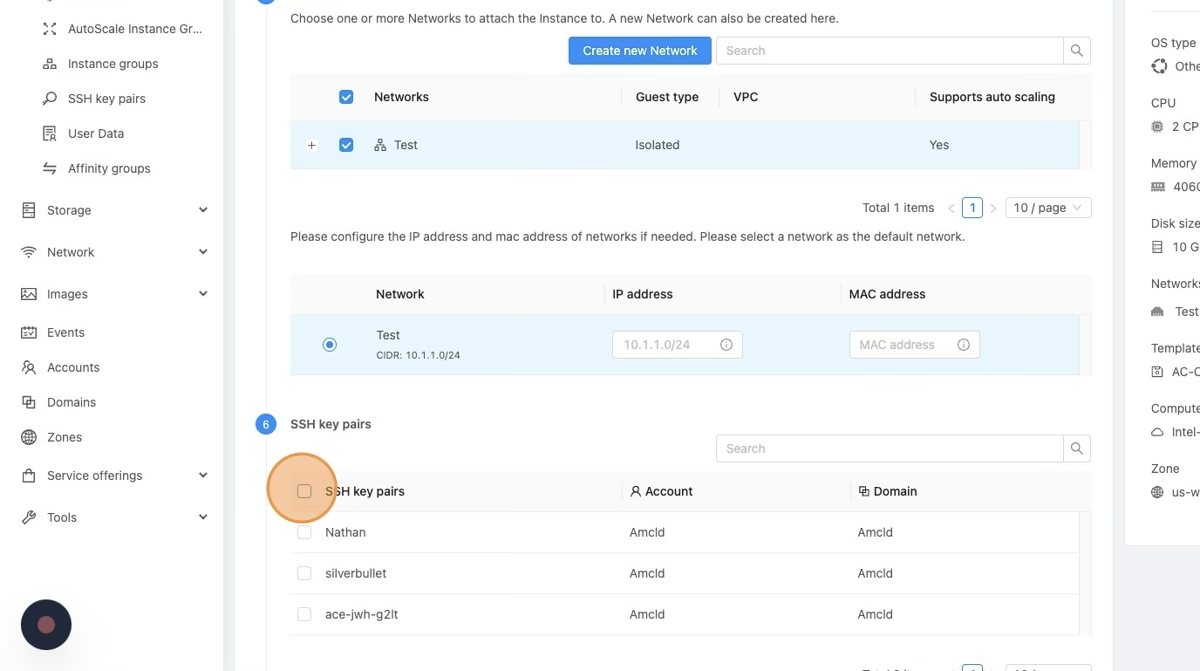Select the Nathan SSH key pair checkbox
Viewport: 1200px width, 671px height.
[x=304, y=533]
